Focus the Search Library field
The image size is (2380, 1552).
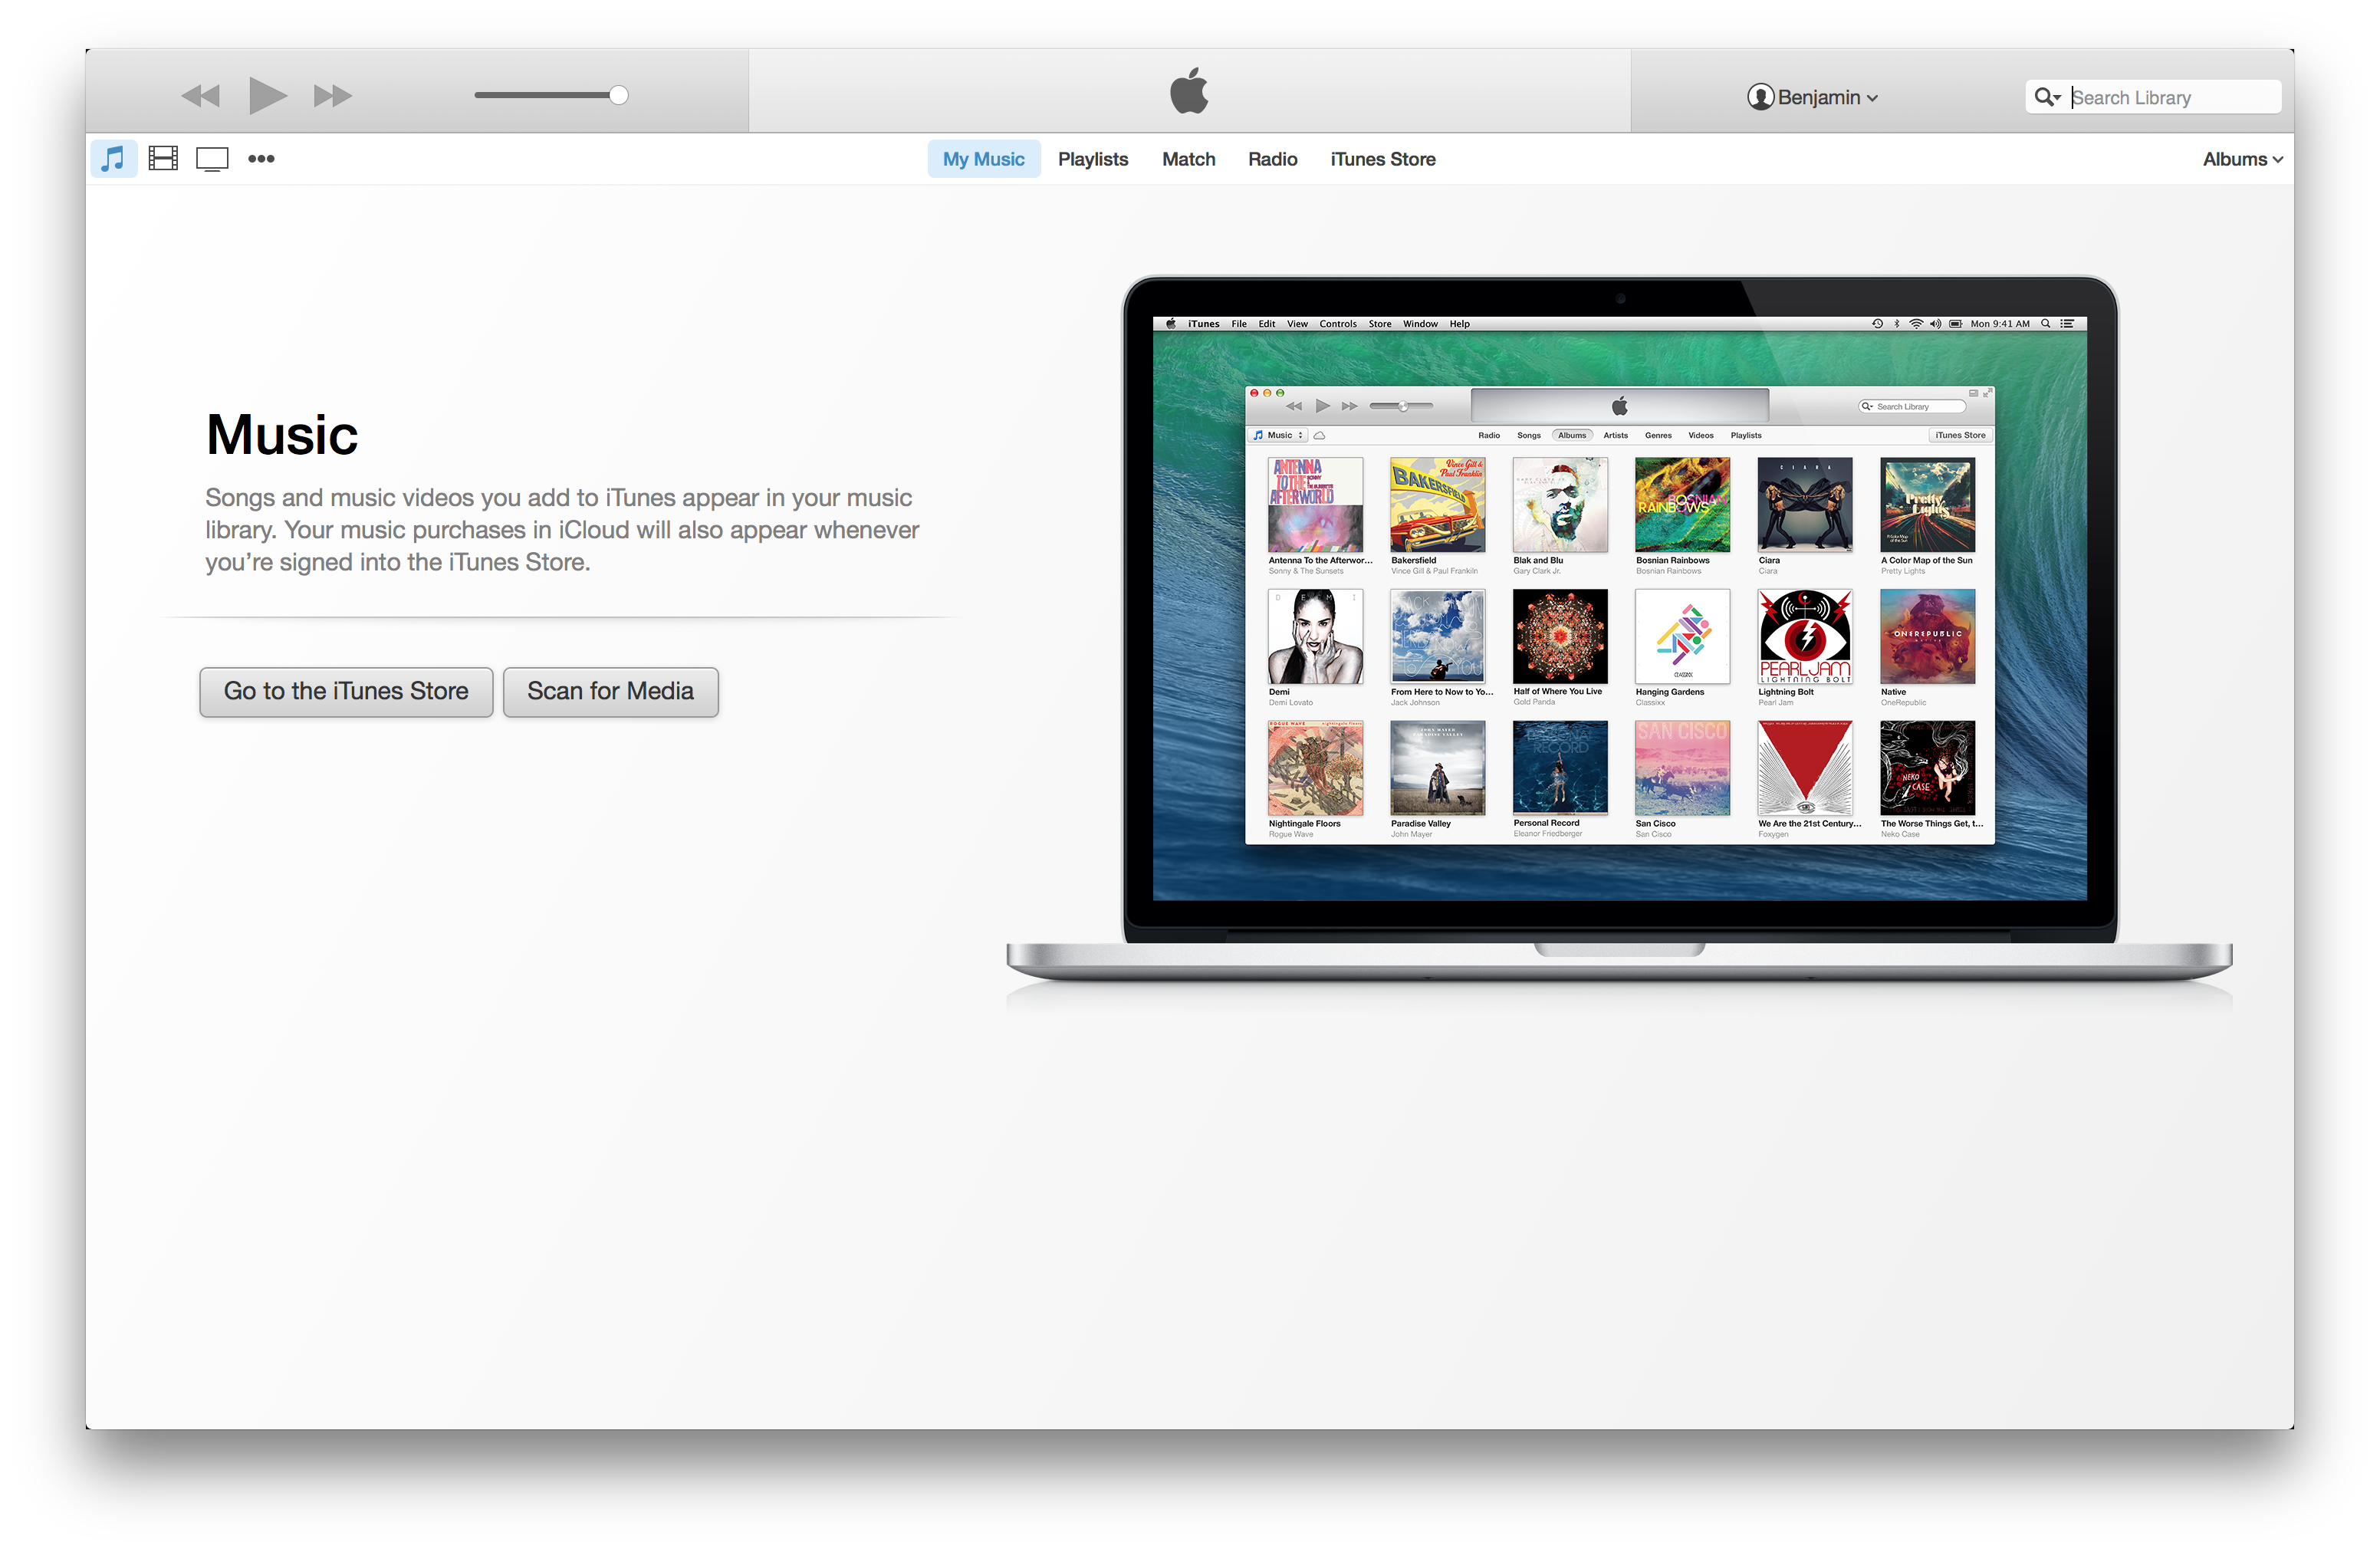tap(2152, 97)
